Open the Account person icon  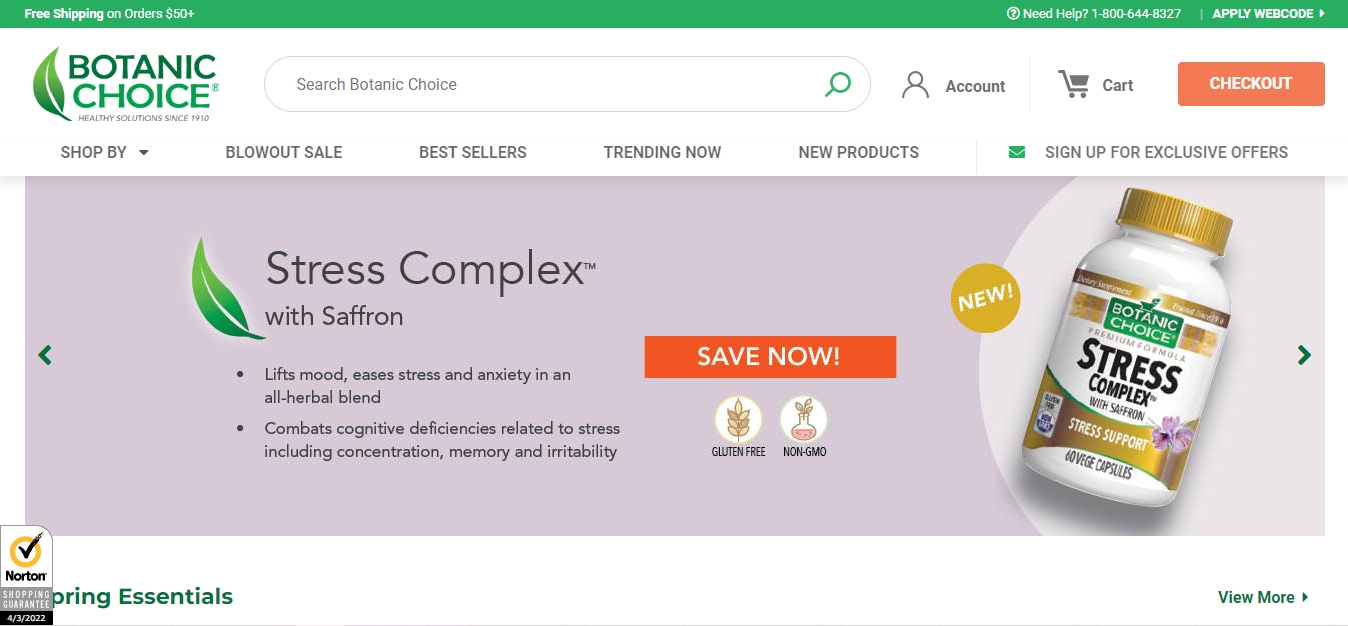coord(915,85)
